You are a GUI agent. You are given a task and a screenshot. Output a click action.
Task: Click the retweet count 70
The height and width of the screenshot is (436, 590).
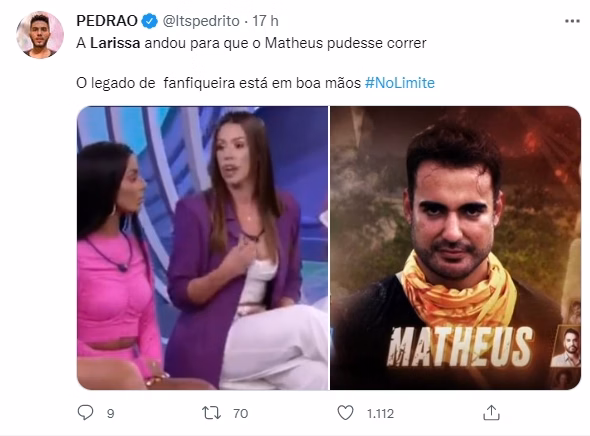pos(240,413)
